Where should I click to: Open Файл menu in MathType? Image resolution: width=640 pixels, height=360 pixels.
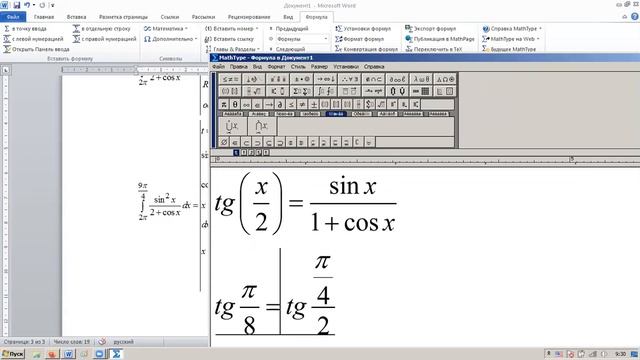click(x=218, y=67)
